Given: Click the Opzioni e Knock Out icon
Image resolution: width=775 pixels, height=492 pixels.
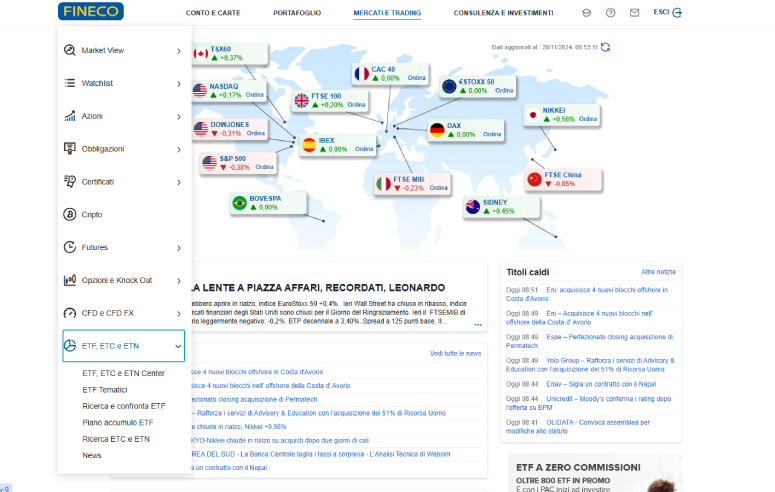Looking at the screenshot, I should point(70,280).
